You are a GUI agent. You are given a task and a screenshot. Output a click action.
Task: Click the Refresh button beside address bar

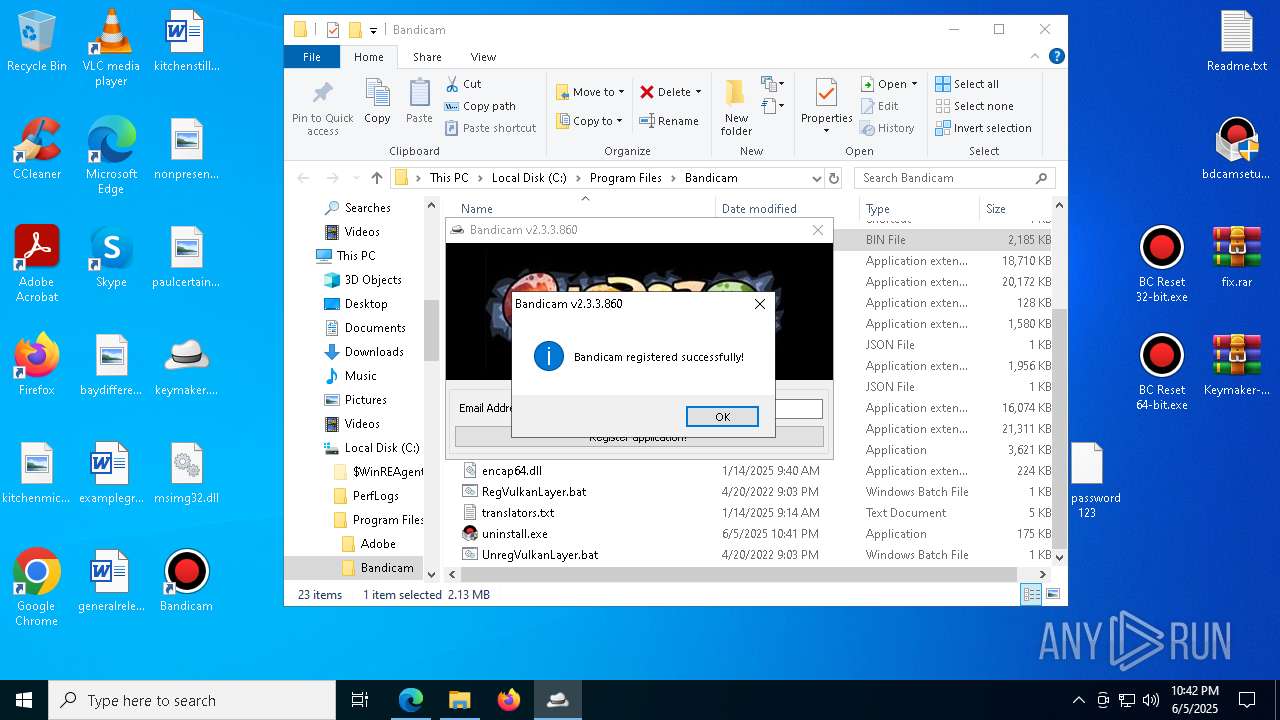tap(834, 178)
